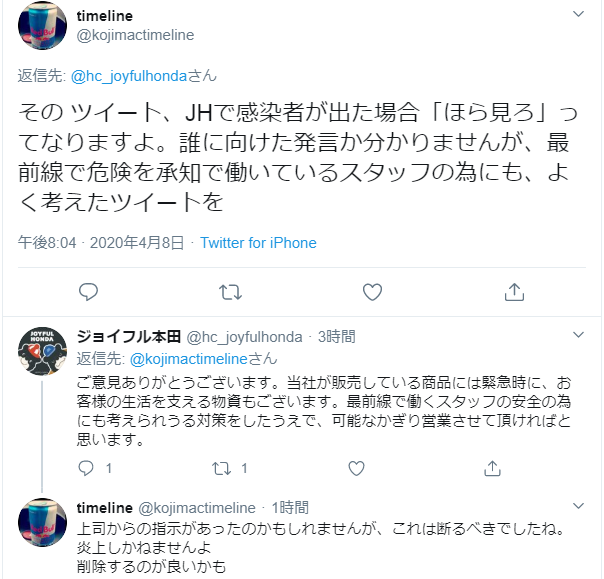Image resolution: width=604 pixels, height=579 pixels.
Task: Reply to the Joyful Honda tweet
Action: 86,467
